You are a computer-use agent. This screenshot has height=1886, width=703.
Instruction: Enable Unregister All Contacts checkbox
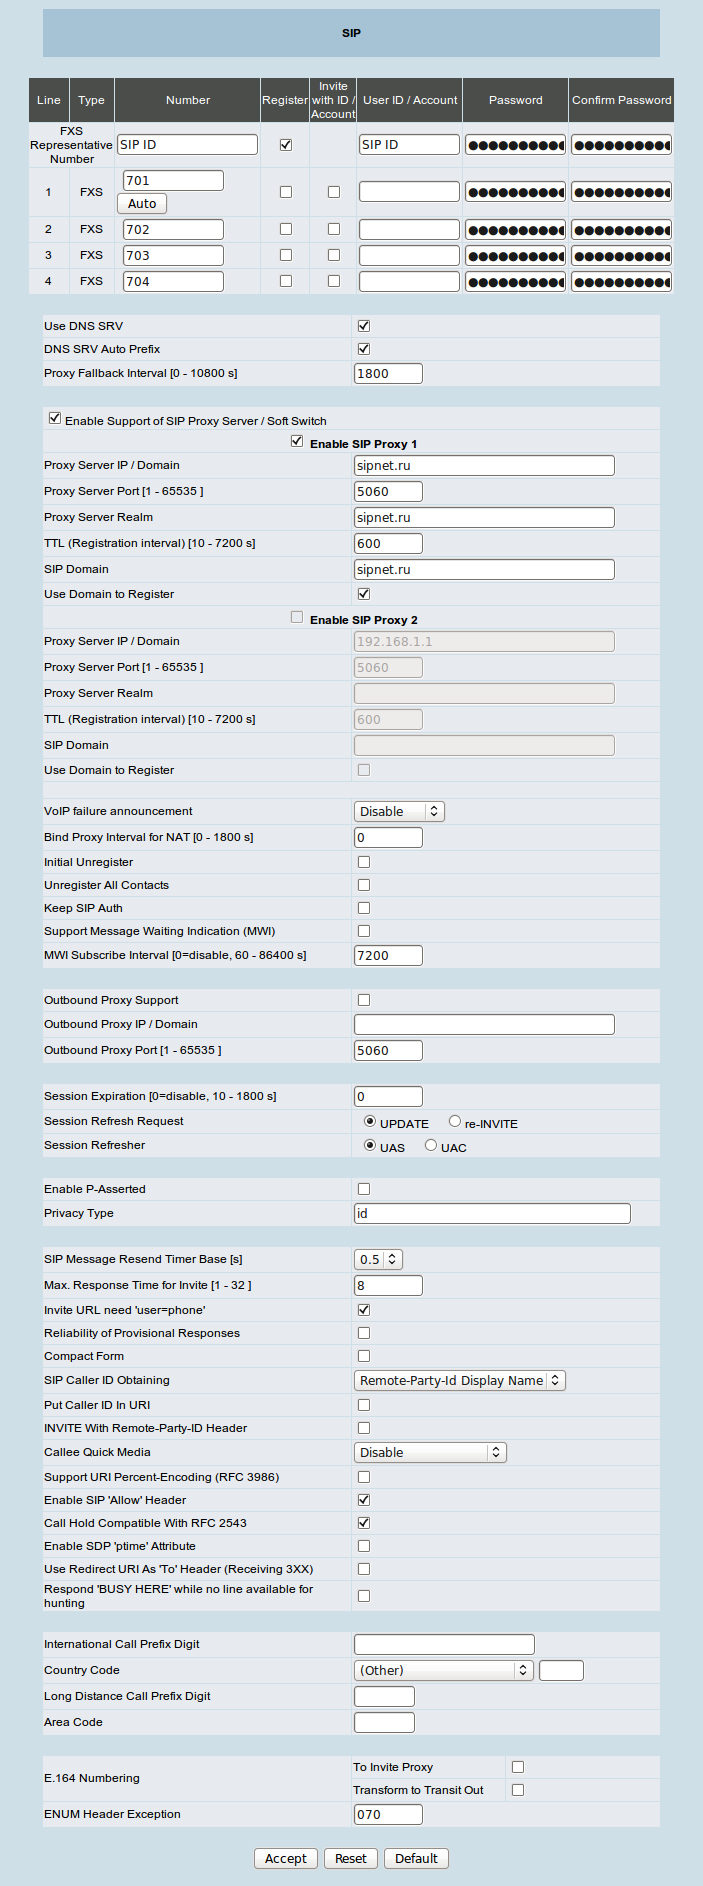pos(364,885)
